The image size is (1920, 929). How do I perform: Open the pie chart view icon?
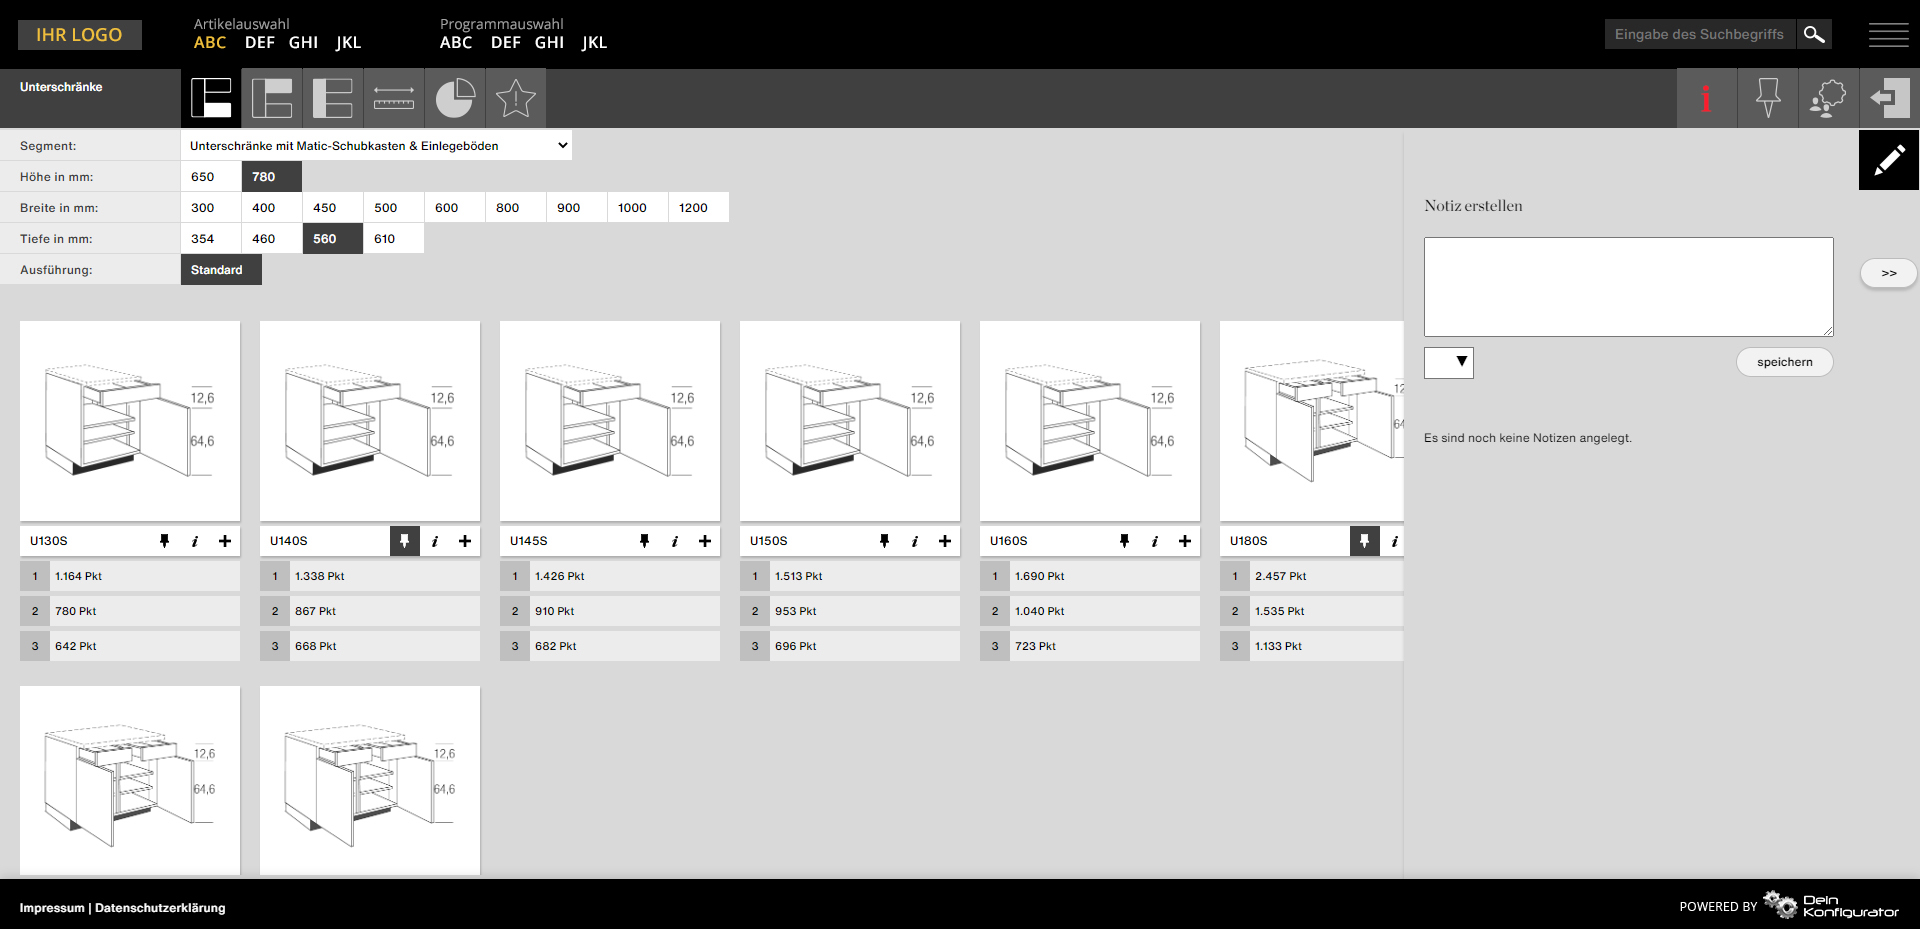coord(455,98)
